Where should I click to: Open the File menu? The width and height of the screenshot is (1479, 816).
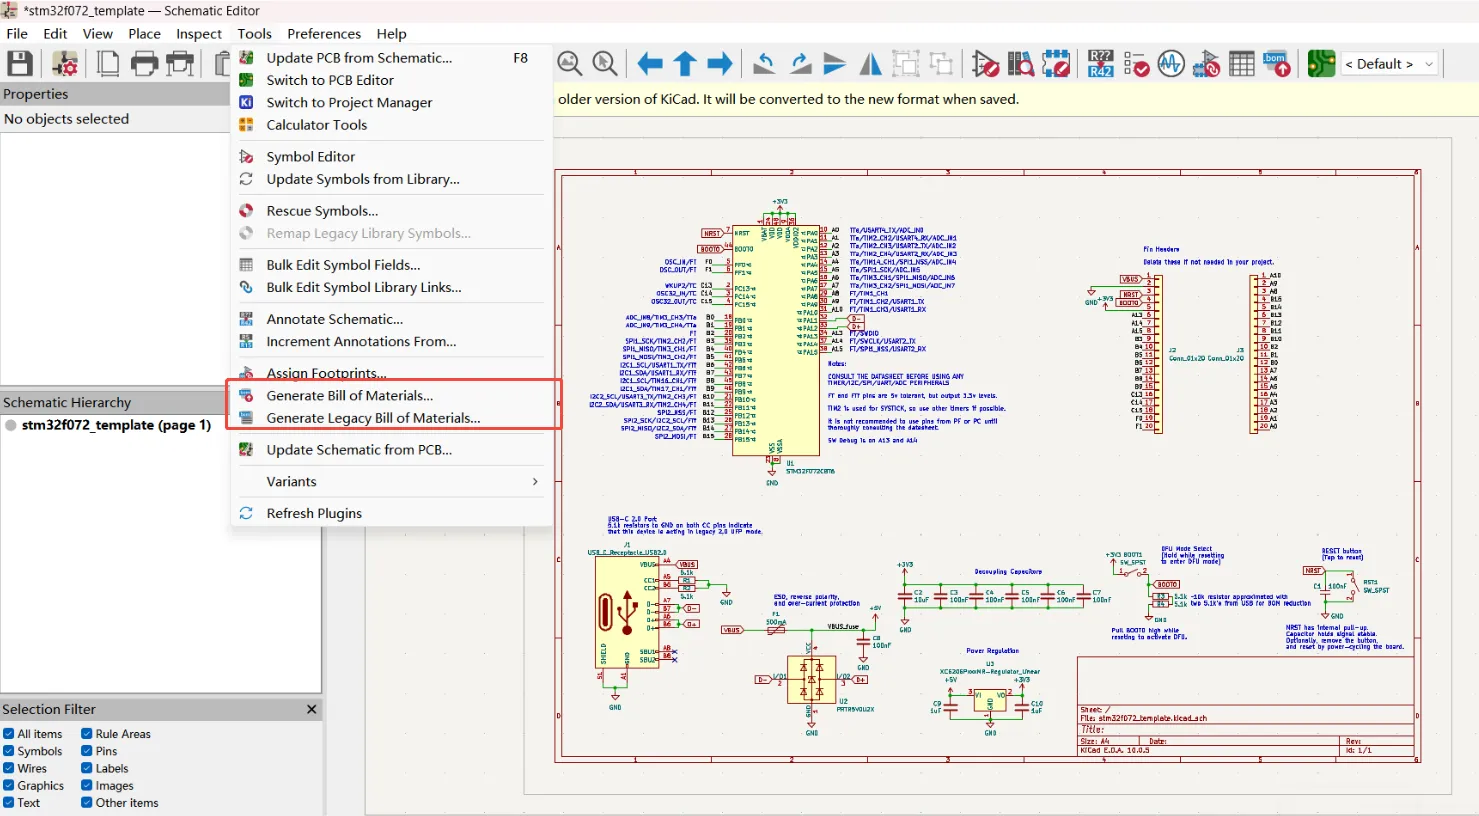click(x=17, y=33)
